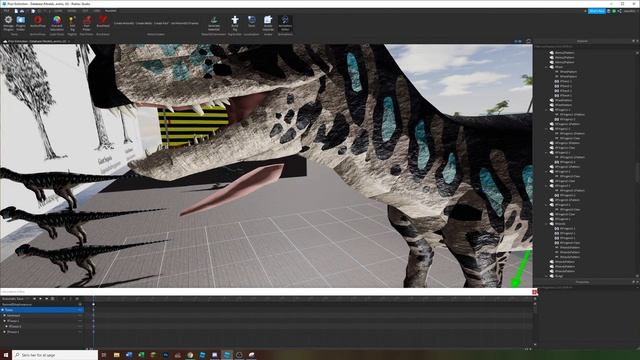Switch to the Home ribbon tab
This screenshot has height=360, width=640.
58,11
